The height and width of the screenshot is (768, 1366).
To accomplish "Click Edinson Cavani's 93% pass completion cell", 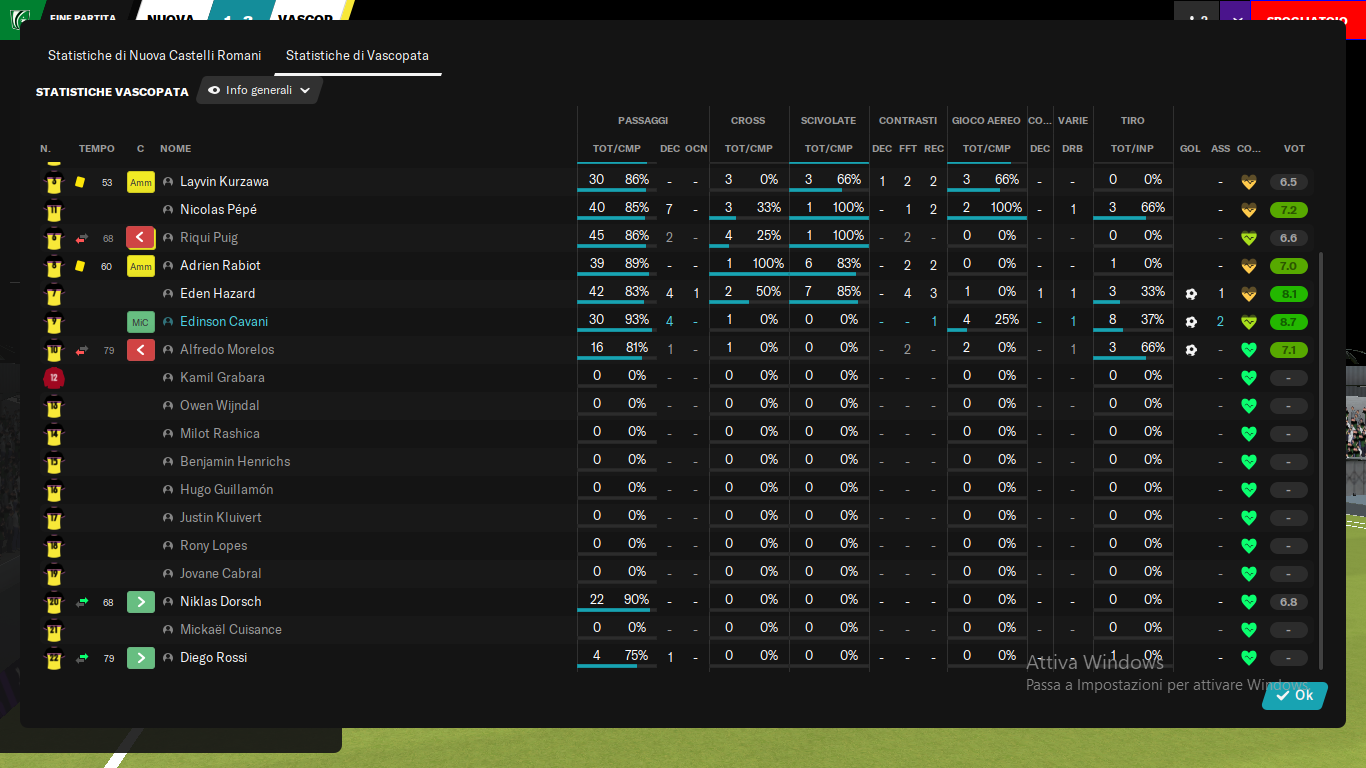I will pos(637,320).
